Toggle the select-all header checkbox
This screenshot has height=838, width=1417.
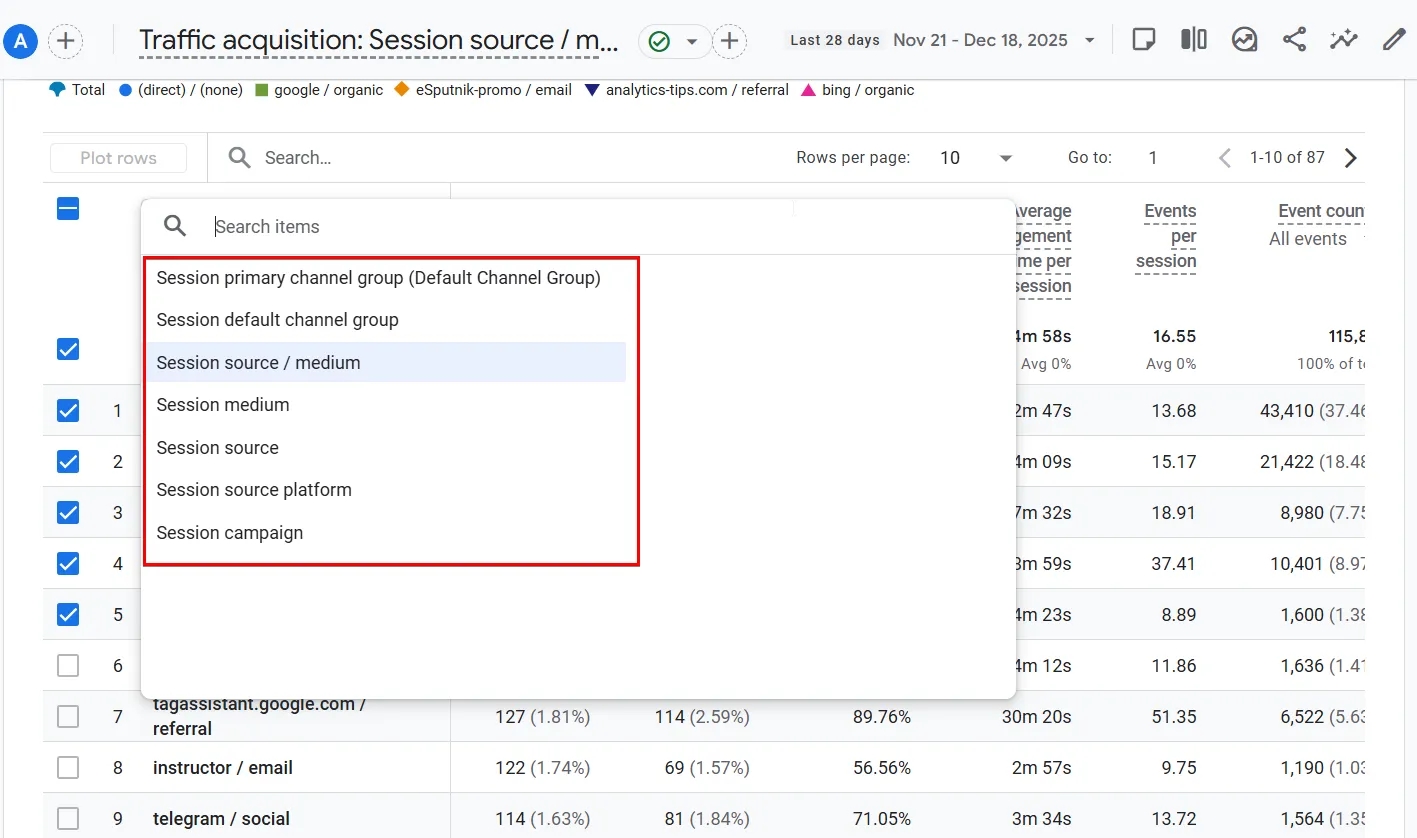click(x=68, y=209)
